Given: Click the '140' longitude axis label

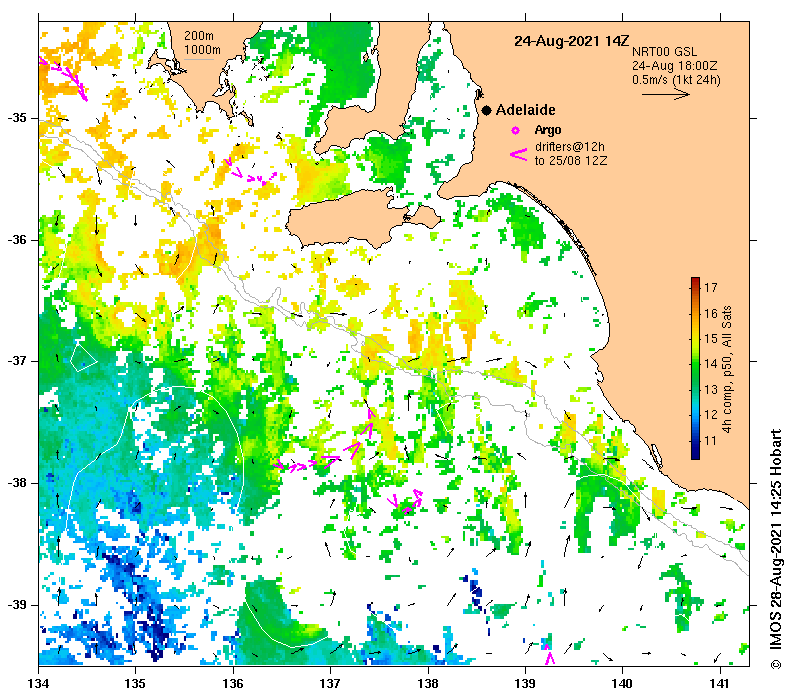Looking at the screenshot, I should pyautogui.click(x=622, y=684).
